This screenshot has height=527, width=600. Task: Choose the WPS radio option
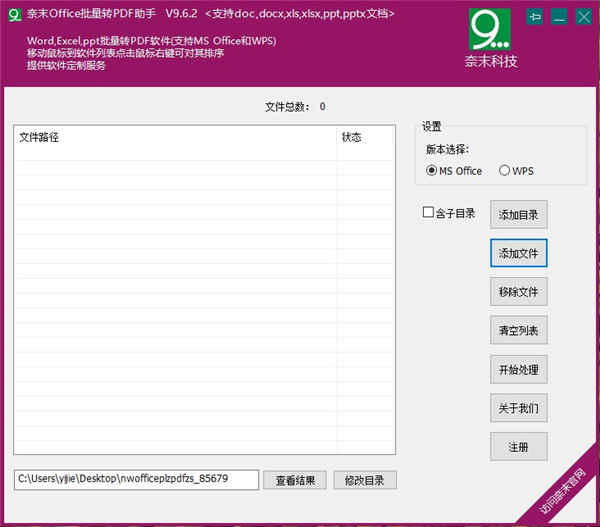tap(504, 171)
